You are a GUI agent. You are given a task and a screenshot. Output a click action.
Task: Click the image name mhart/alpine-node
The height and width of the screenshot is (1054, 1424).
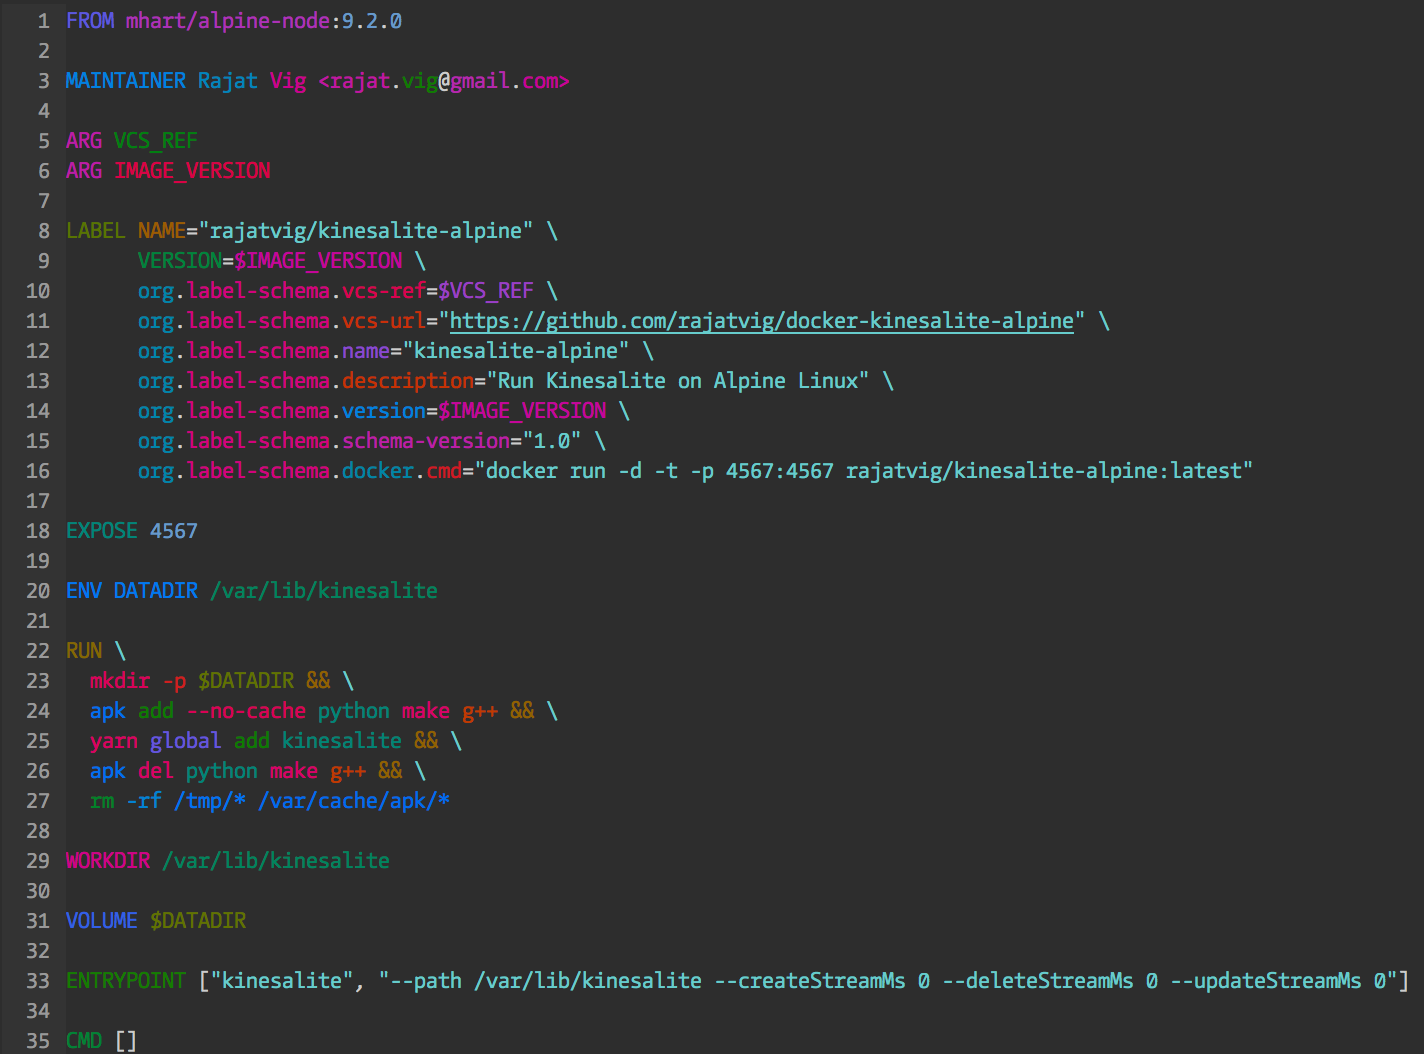pyautogui.click(x=228, y=21)
